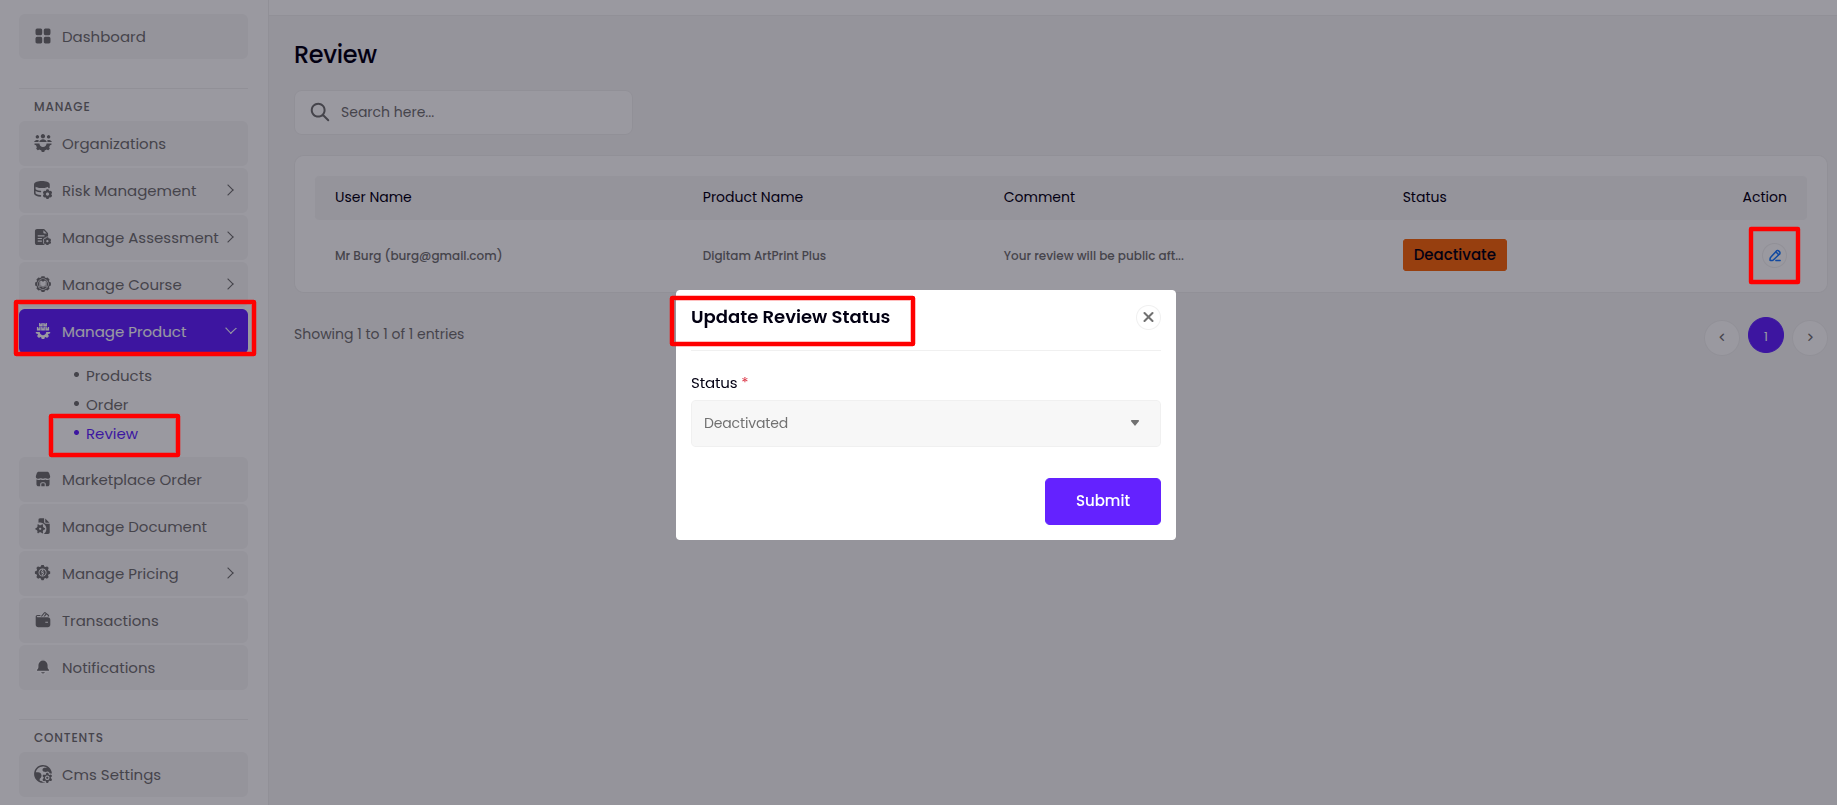
Task: Click the Cms Settings globe icon
Action: point(43,775)
